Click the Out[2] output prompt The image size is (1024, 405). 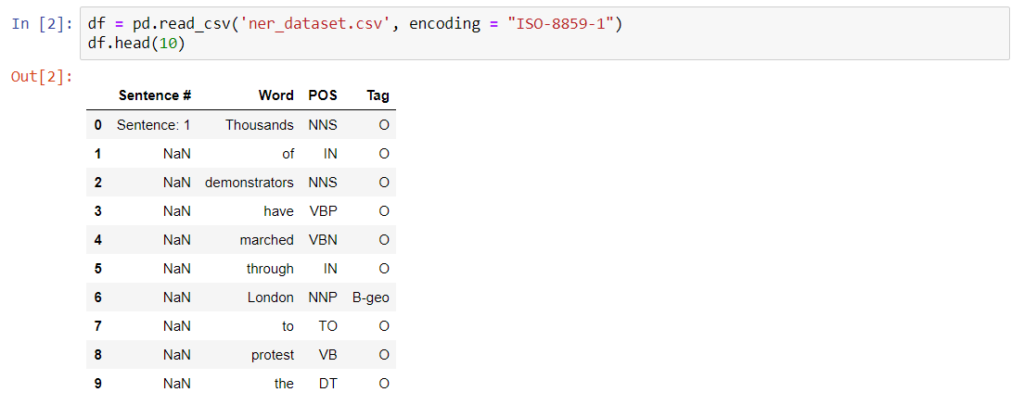click(42, 77)
